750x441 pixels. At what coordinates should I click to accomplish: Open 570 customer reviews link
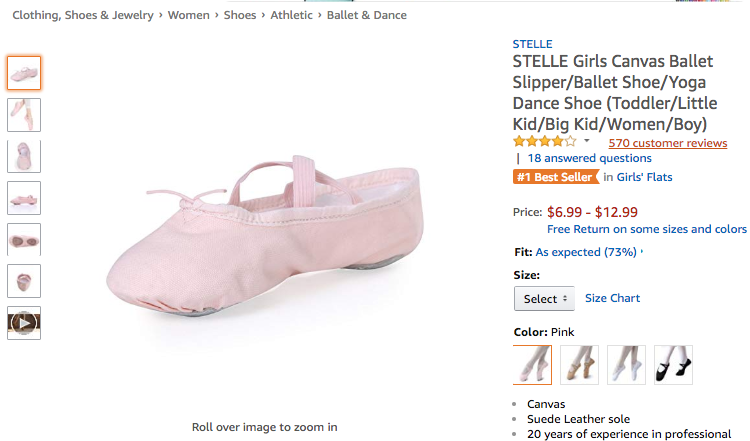667,143
